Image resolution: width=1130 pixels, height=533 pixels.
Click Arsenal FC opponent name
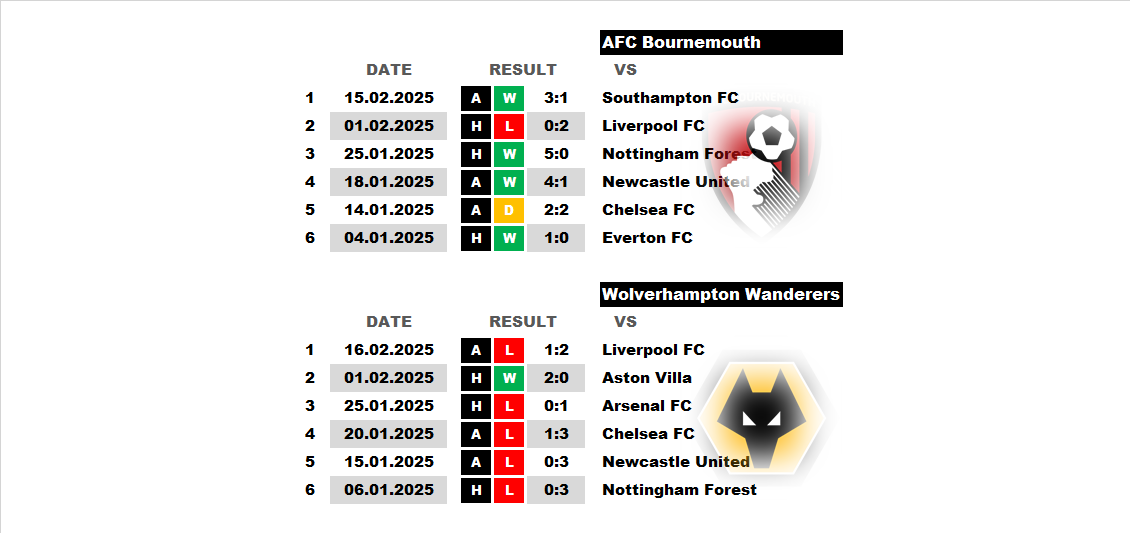coord(646,406)
